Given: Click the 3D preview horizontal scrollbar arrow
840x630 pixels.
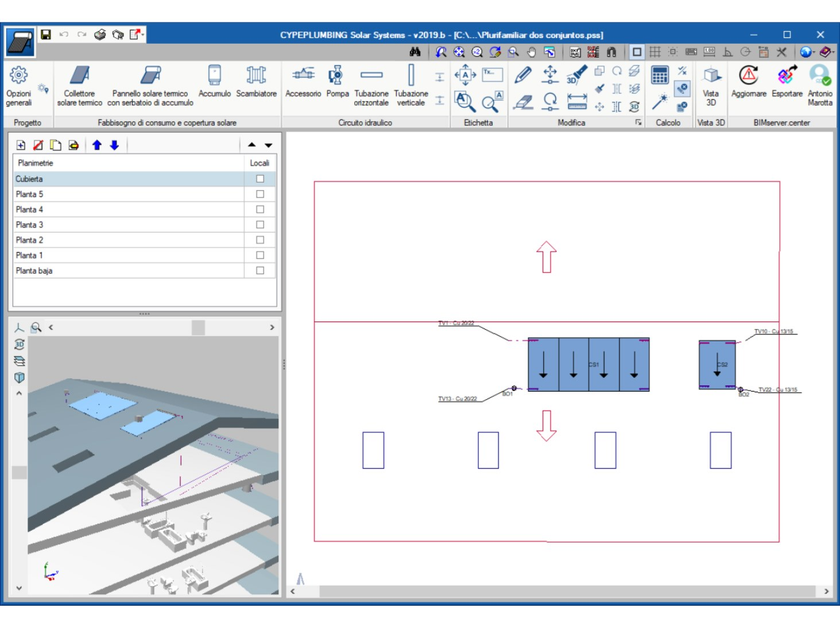Looking at the screenshot, I should [x=270, y=326].
